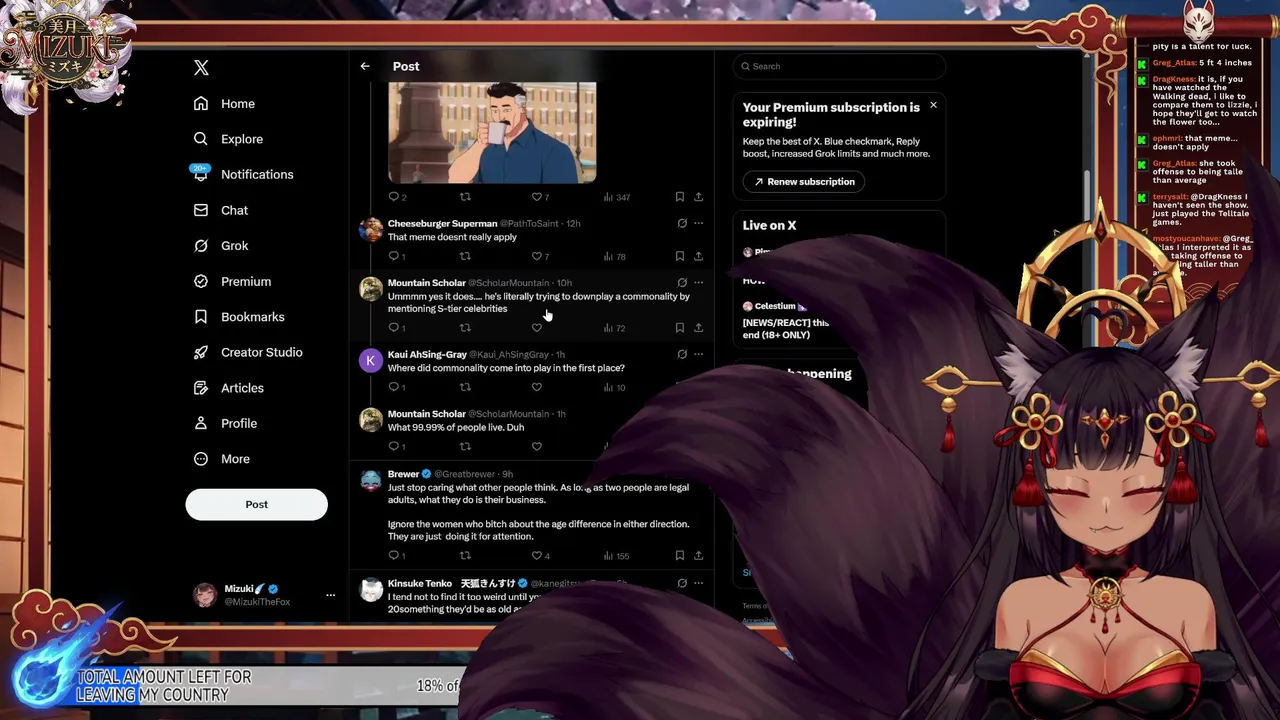Reply to the meme image post
The image size is (1280, 720).
(396, 197)
